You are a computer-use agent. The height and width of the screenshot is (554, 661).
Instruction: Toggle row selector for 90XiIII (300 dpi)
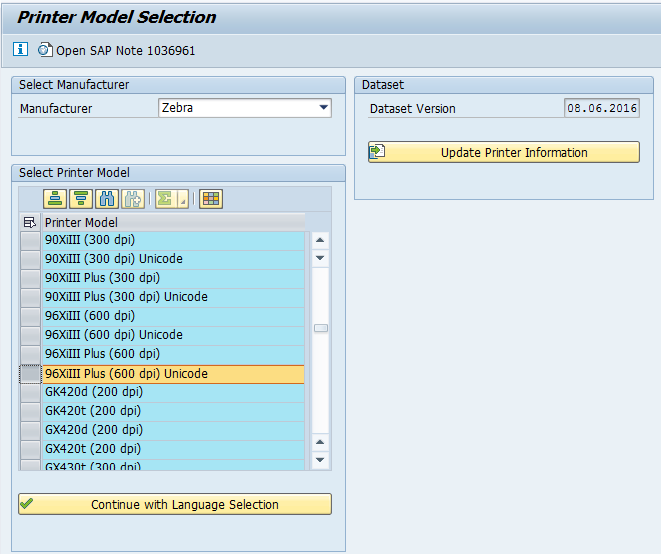[30, 240]
